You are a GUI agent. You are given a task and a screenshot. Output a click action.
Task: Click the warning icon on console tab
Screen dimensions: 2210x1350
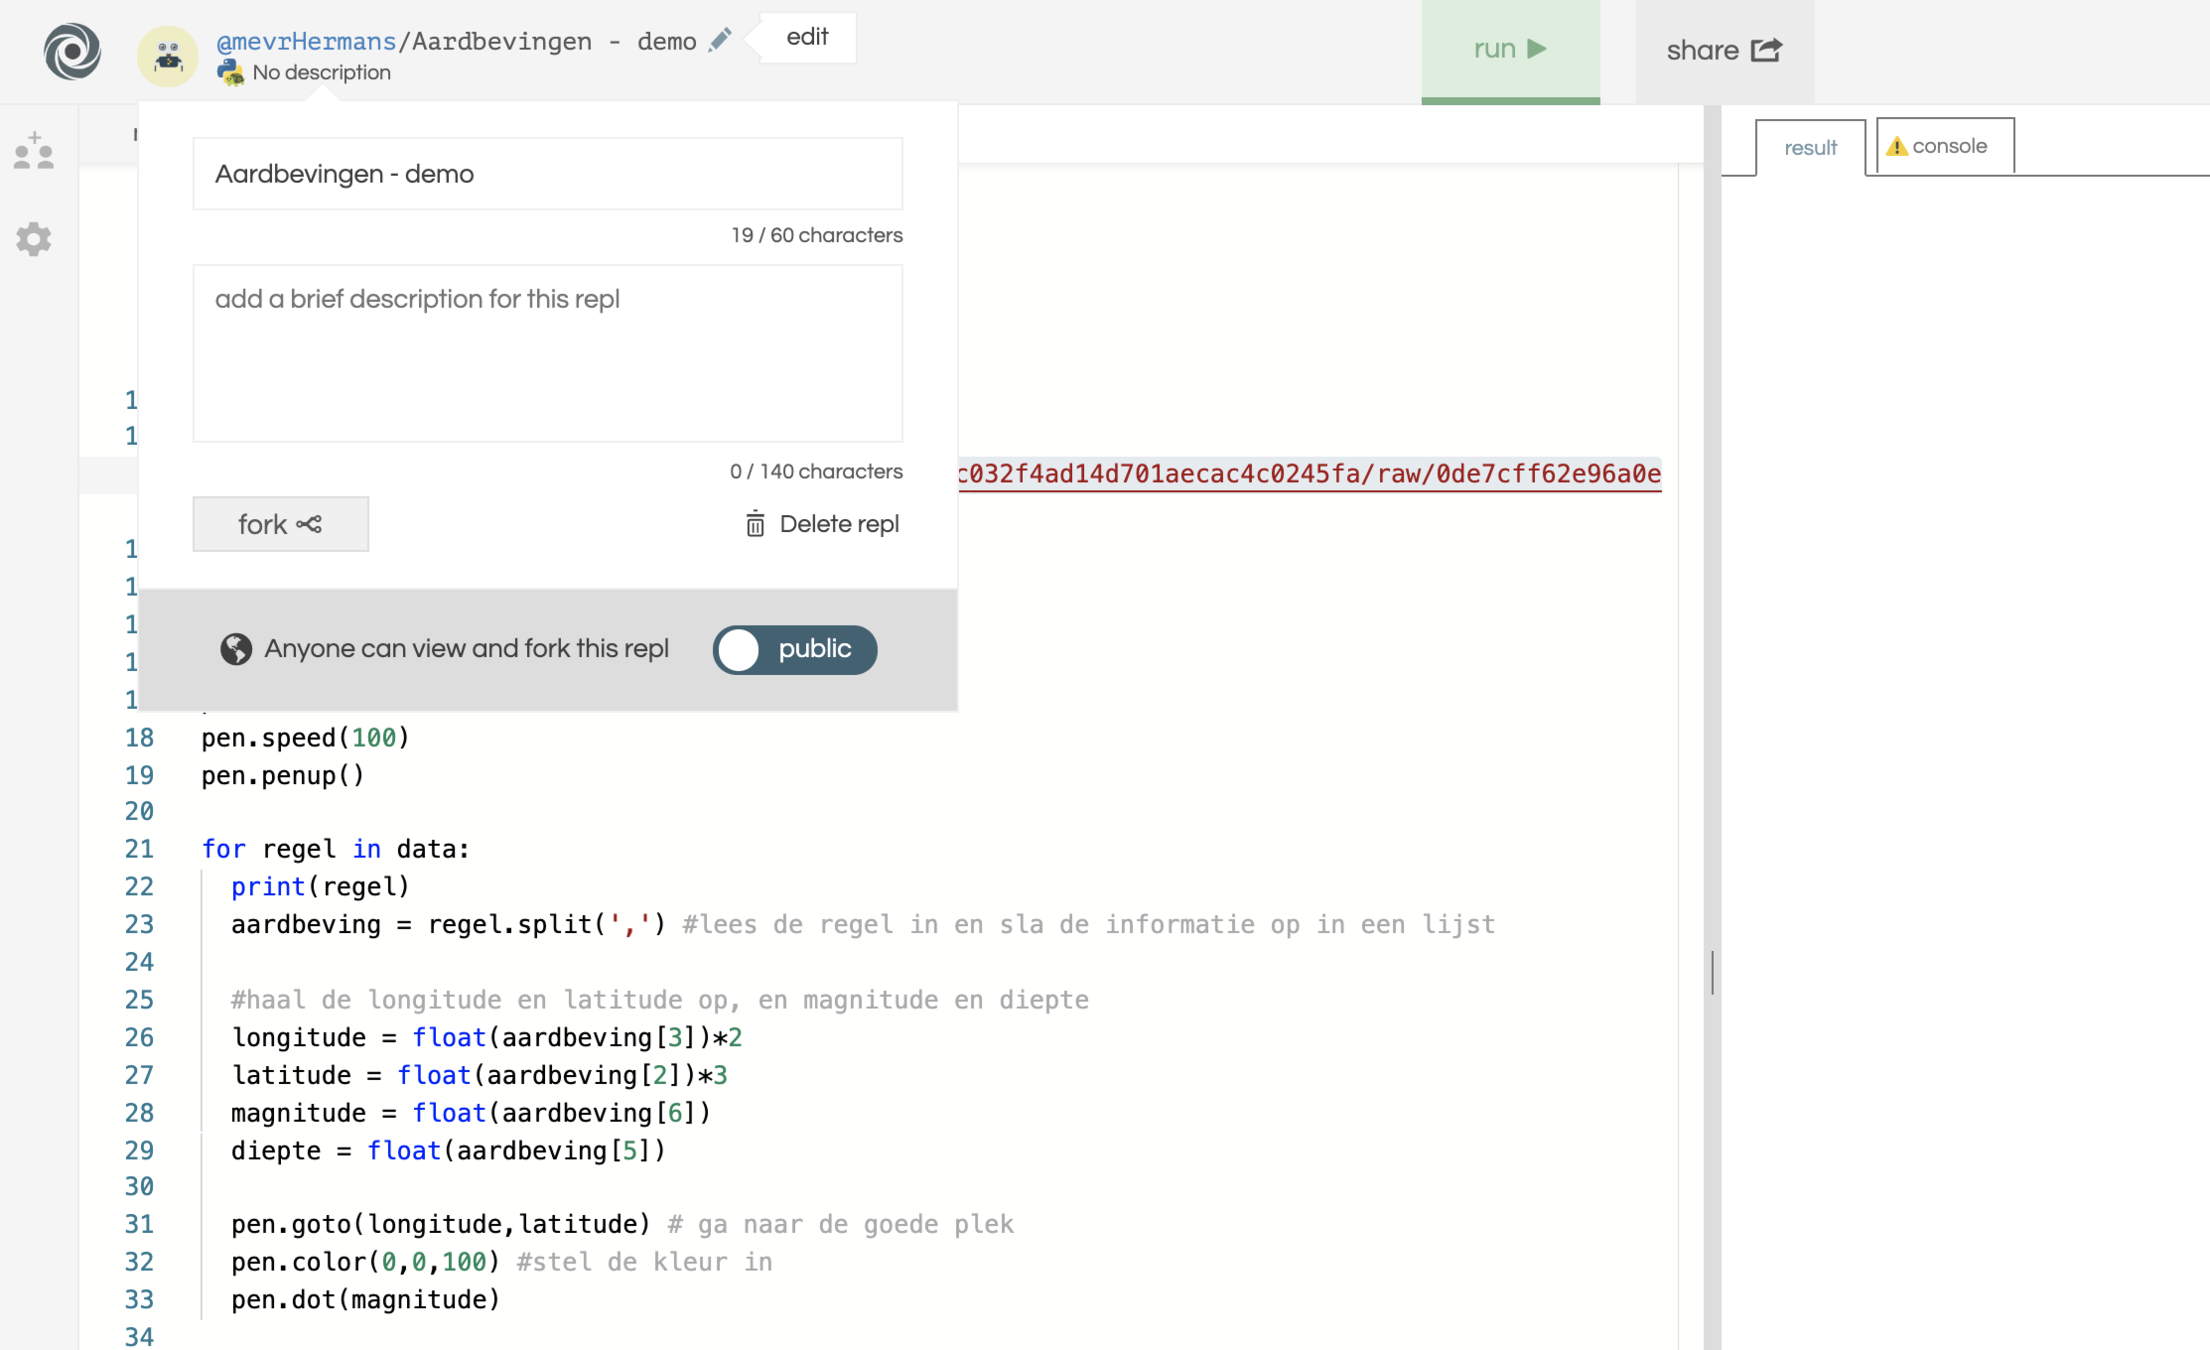coord(1896,147)
